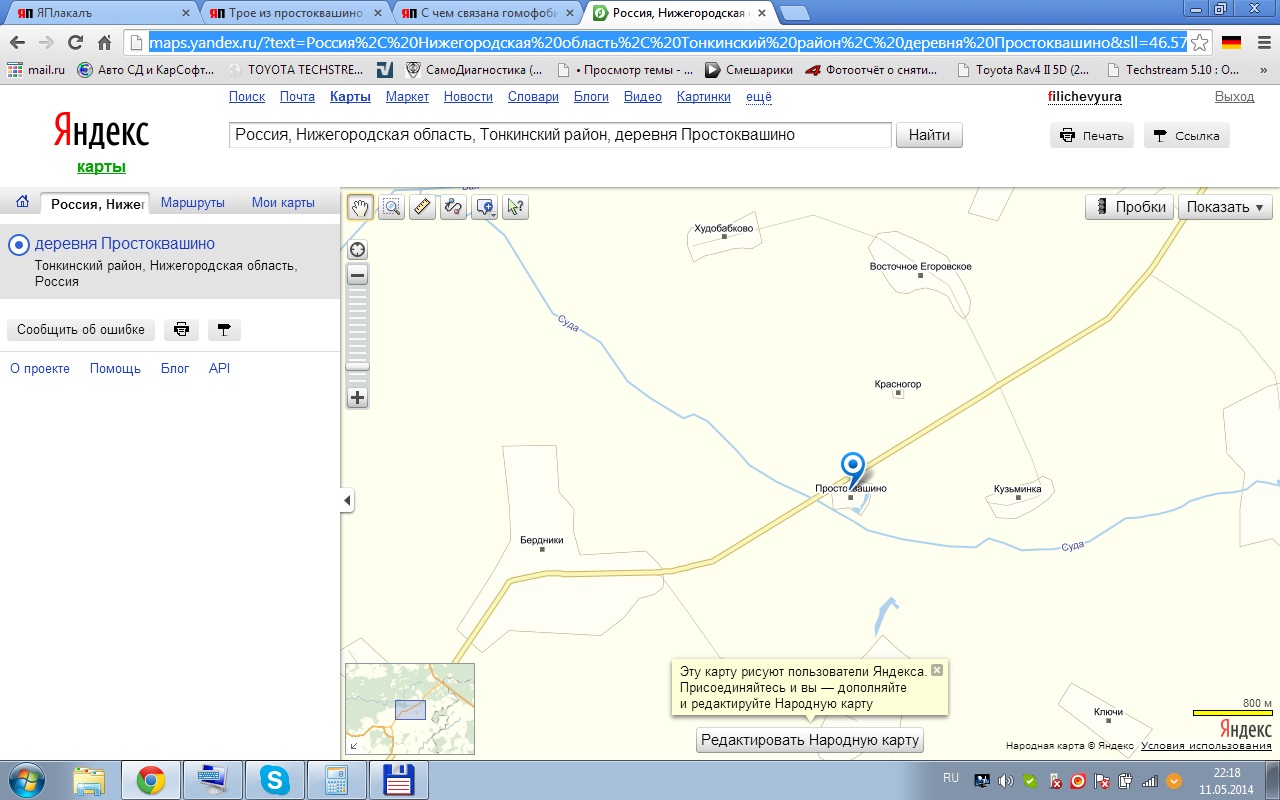Screen dimensions: 1280x800
Task: Select the ruler distance tool
Action: pyautogui.click(x=422, y=207)
